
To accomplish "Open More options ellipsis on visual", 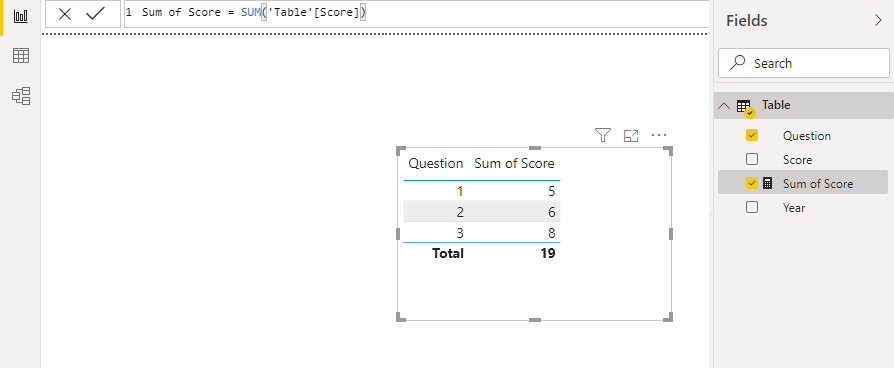I will click(659, 135).
